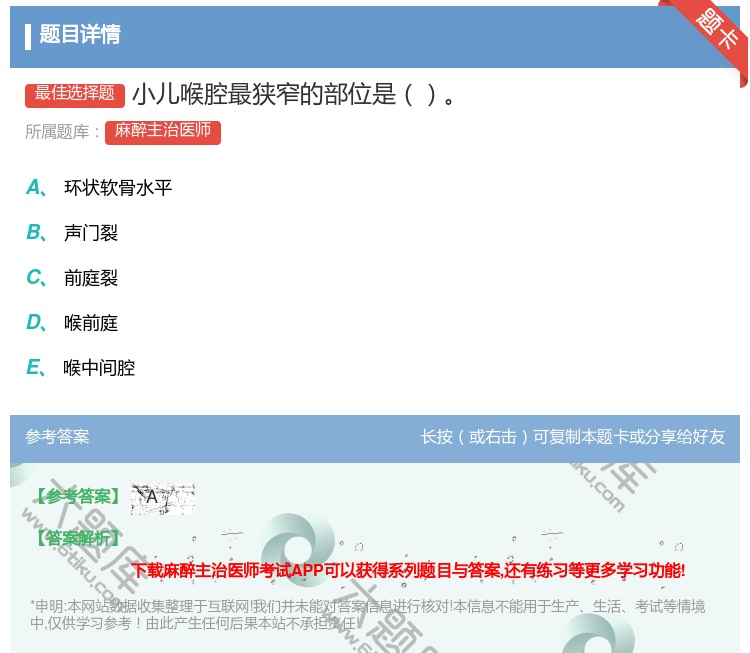750x653 pixels.
Task: Click answer text 前庭裂
Action: [91, 278]
